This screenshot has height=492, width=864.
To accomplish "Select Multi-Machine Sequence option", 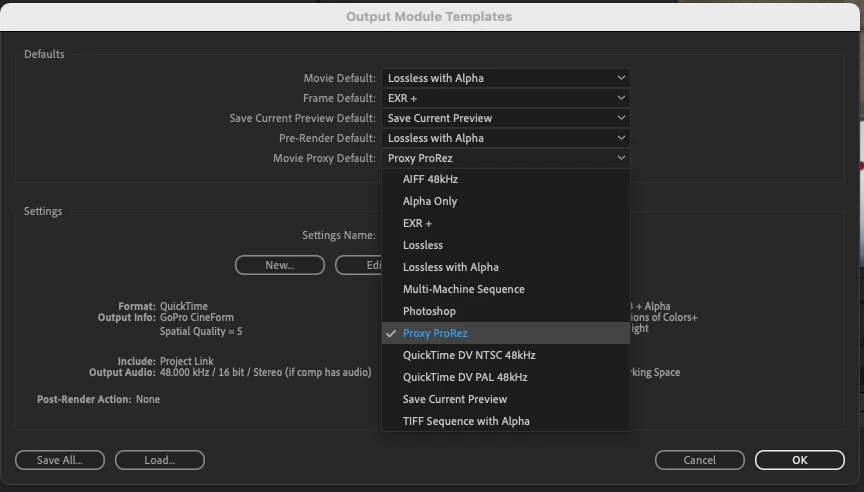I will click(x=506, y=289).
